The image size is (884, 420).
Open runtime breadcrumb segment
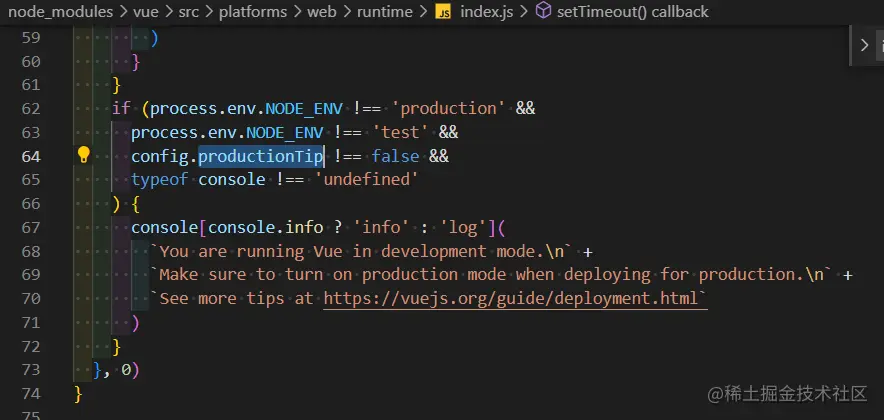[384, 12]
